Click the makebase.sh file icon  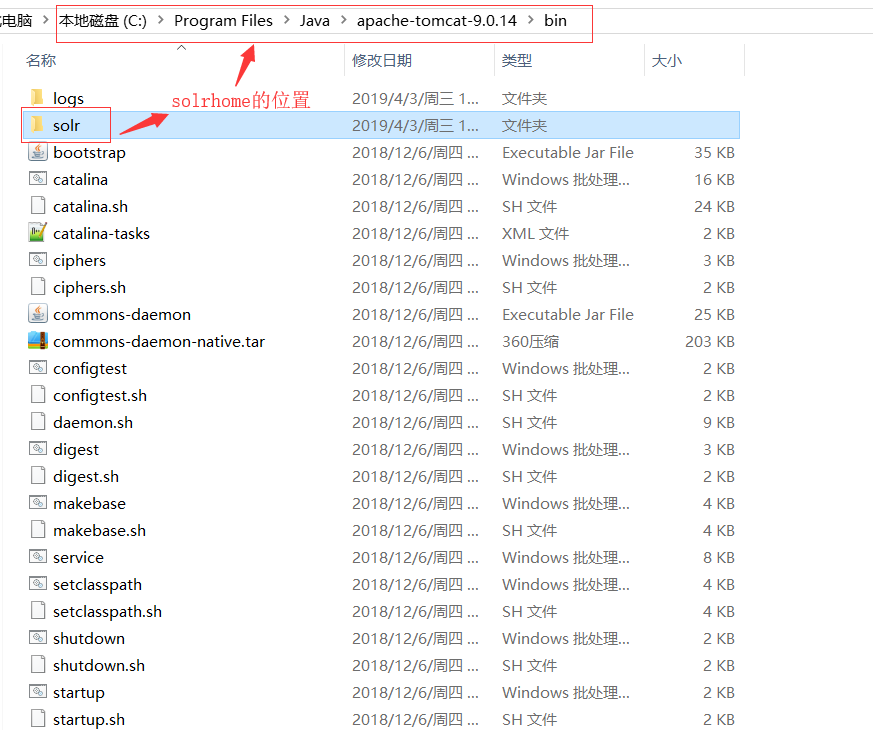pyautogui.click(x=37, y=530)
